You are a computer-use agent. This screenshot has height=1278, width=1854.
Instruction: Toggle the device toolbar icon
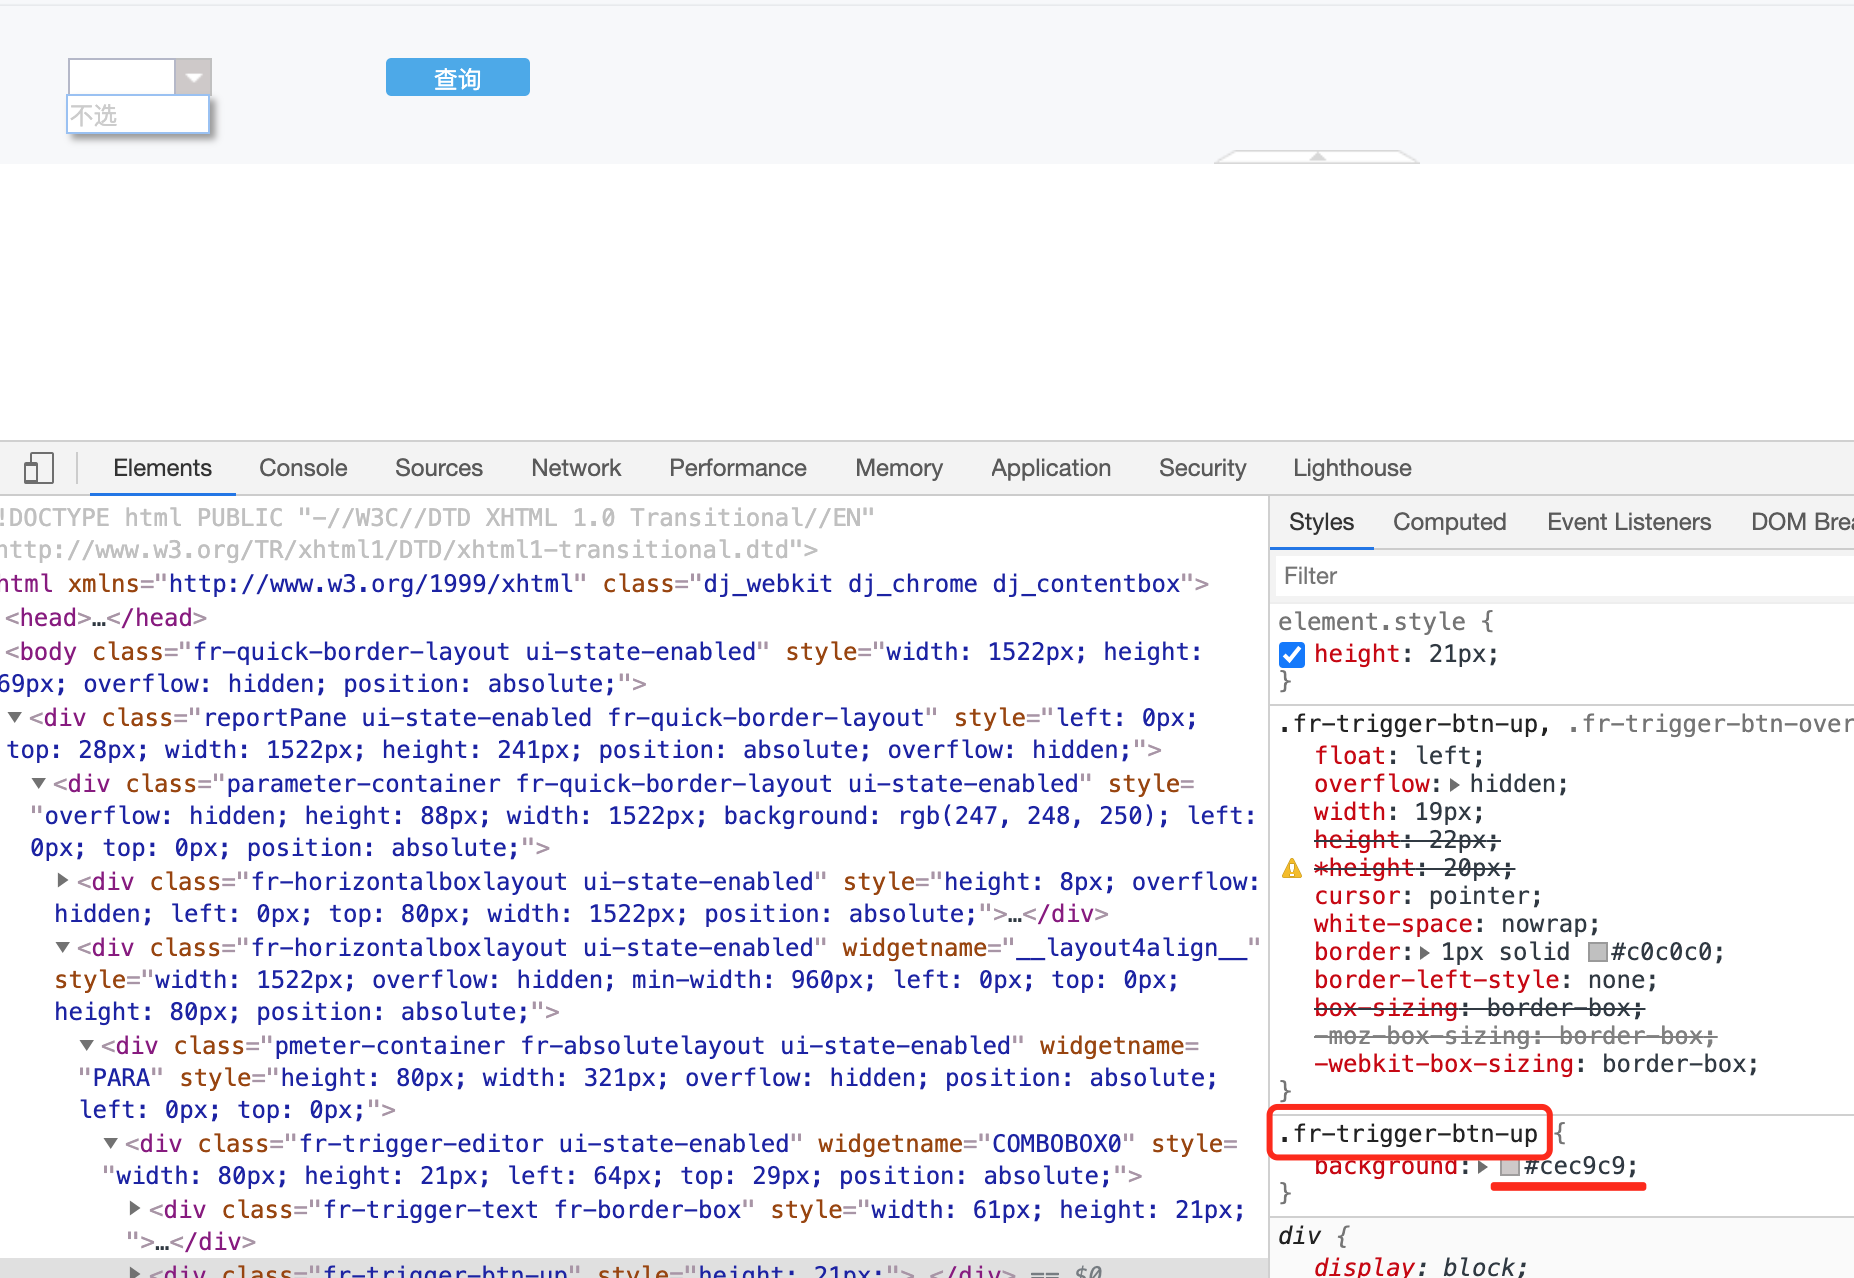38,468
